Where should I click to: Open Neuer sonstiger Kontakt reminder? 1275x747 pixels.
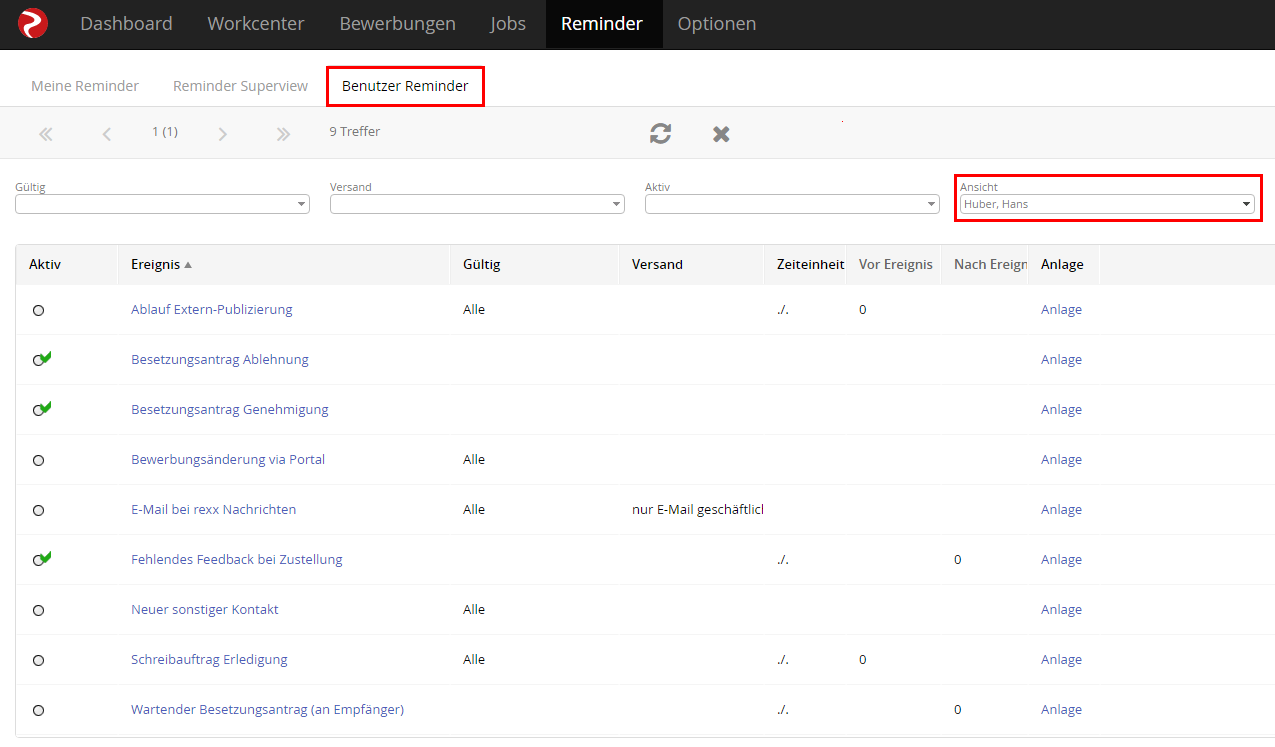click(x=205, y=609)
